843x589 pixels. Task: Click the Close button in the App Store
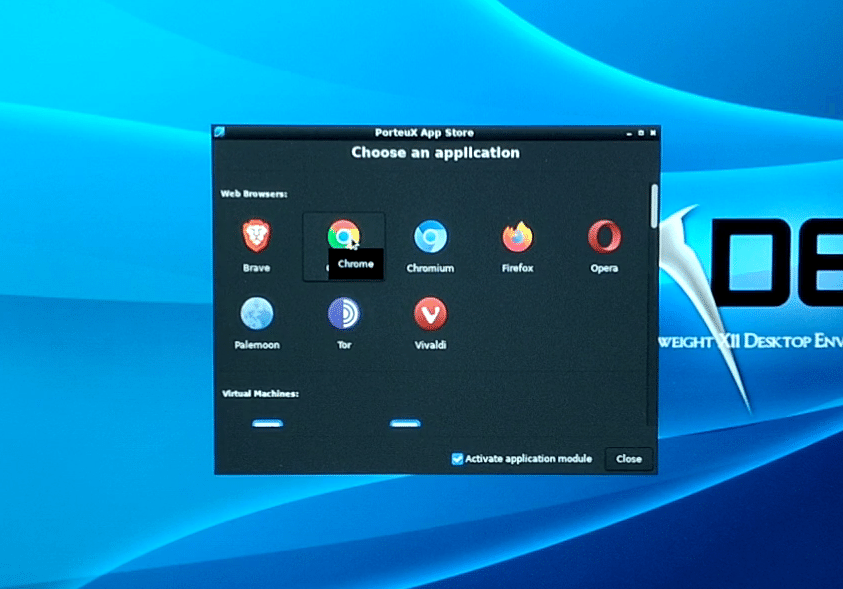click(x=628, y=459)
